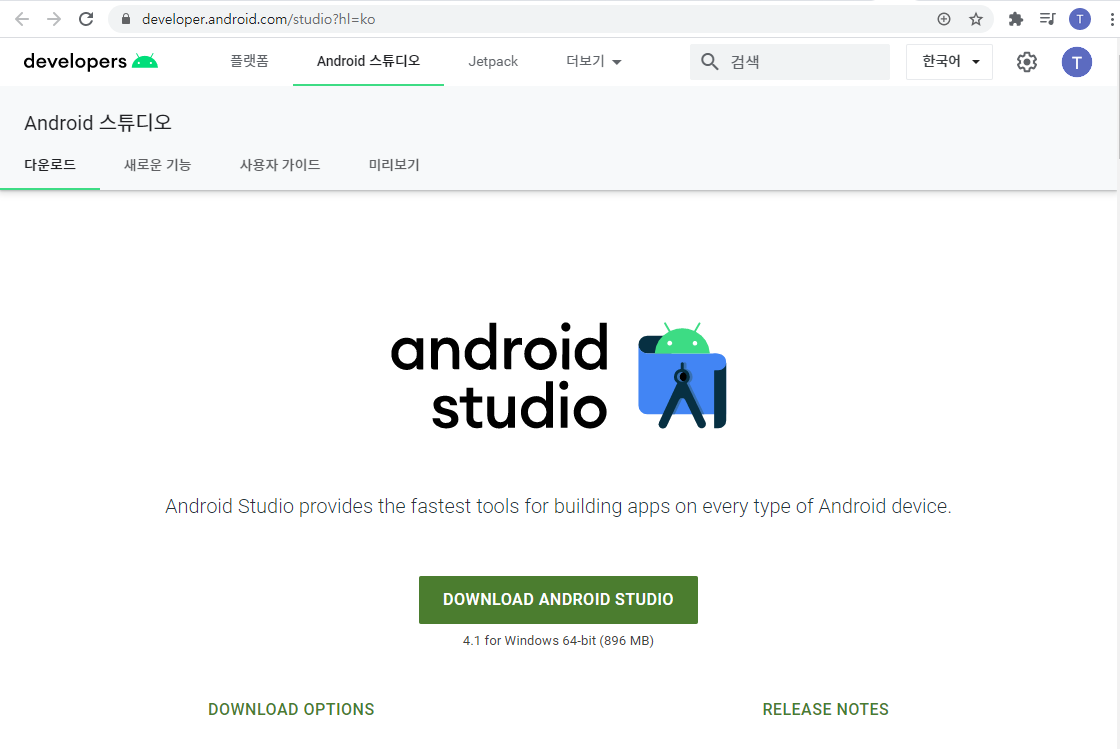Open the 플랫폼 nav item
The width and height of the screenshot is (1120, 749).
coord(249,61)
